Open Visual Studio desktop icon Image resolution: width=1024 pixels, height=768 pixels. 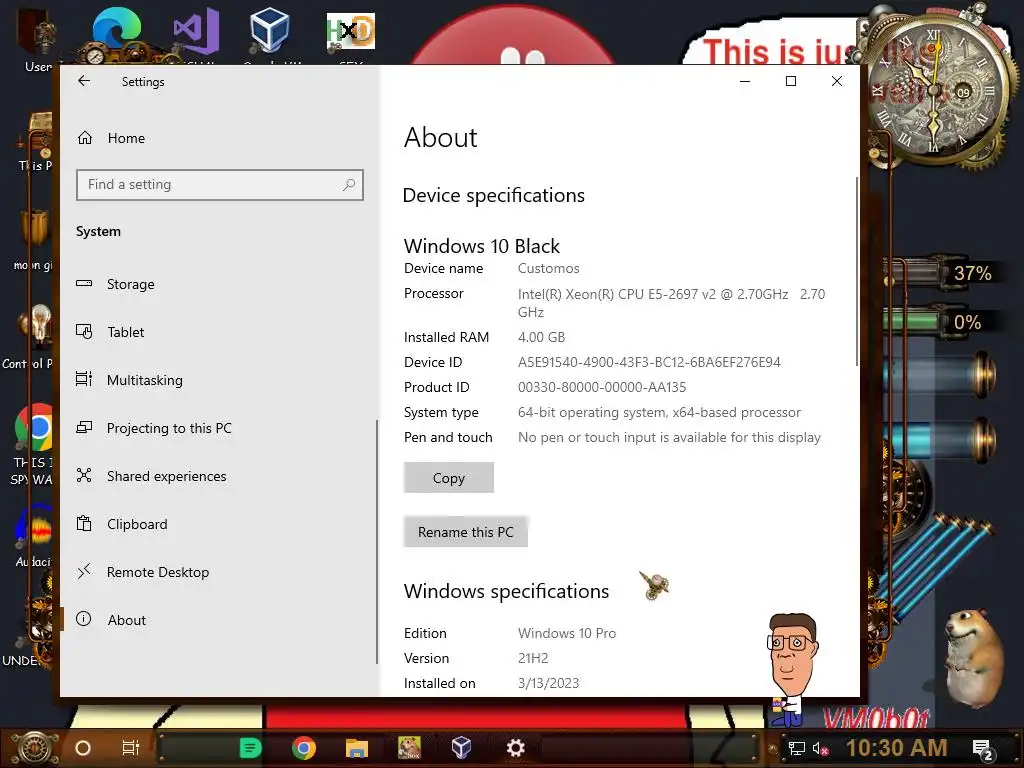(196, 31)
